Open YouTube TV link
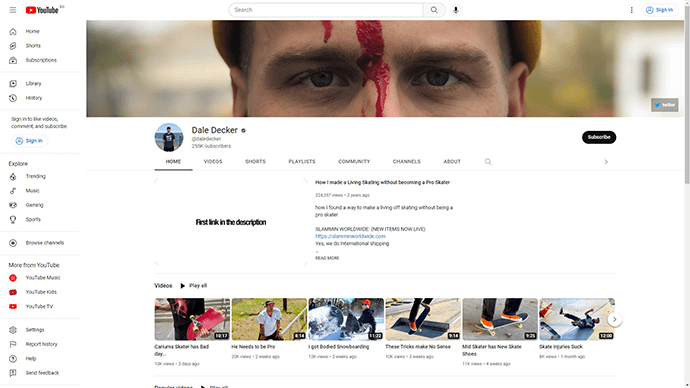 click(40, 307)
